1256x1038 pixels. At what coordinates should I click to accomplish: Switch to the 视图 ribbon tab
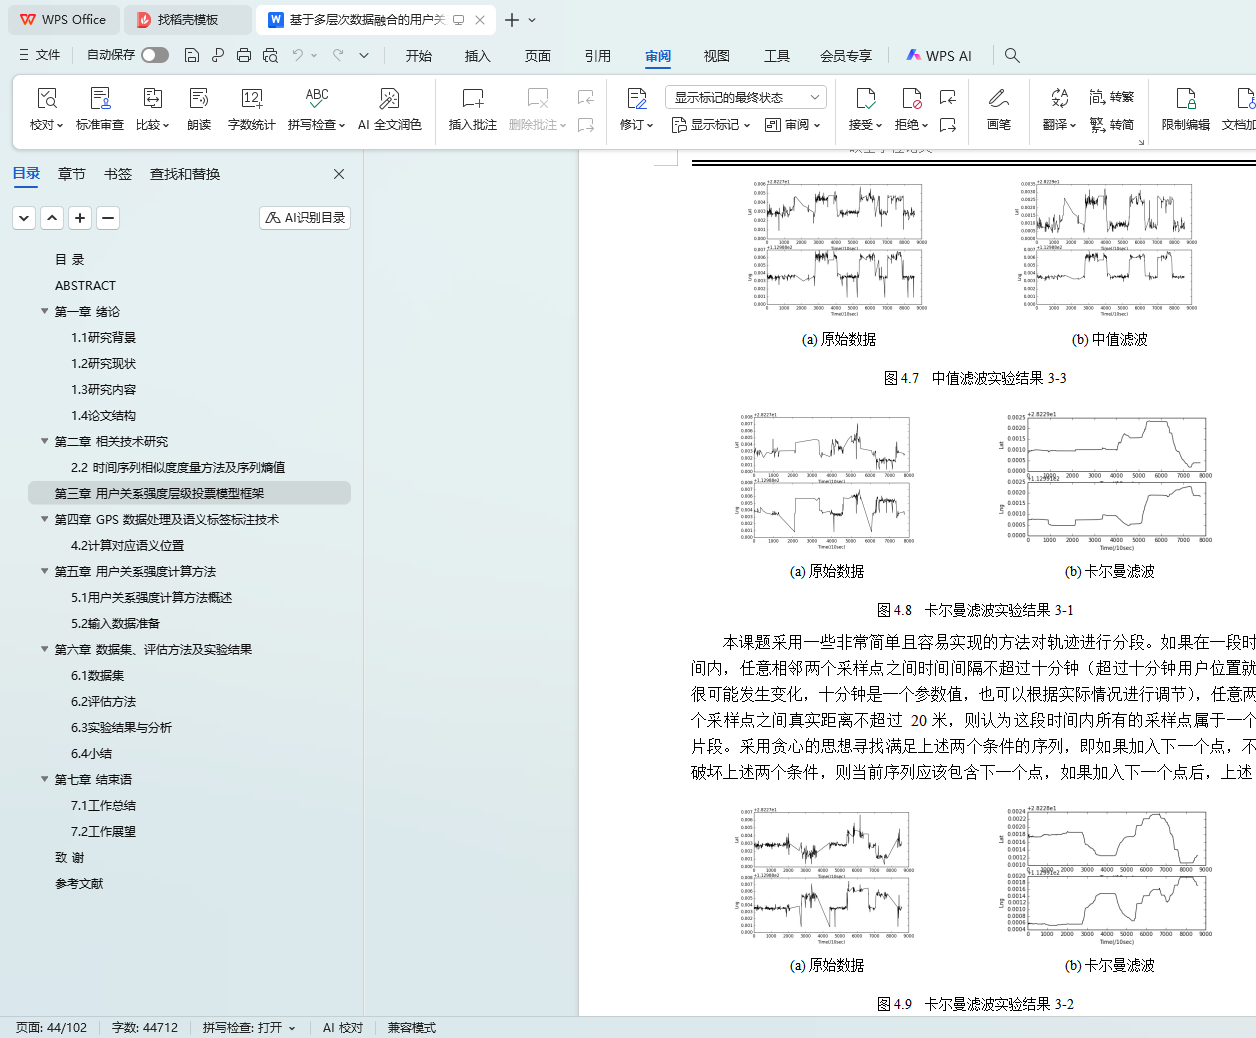(x=716, y=56)
